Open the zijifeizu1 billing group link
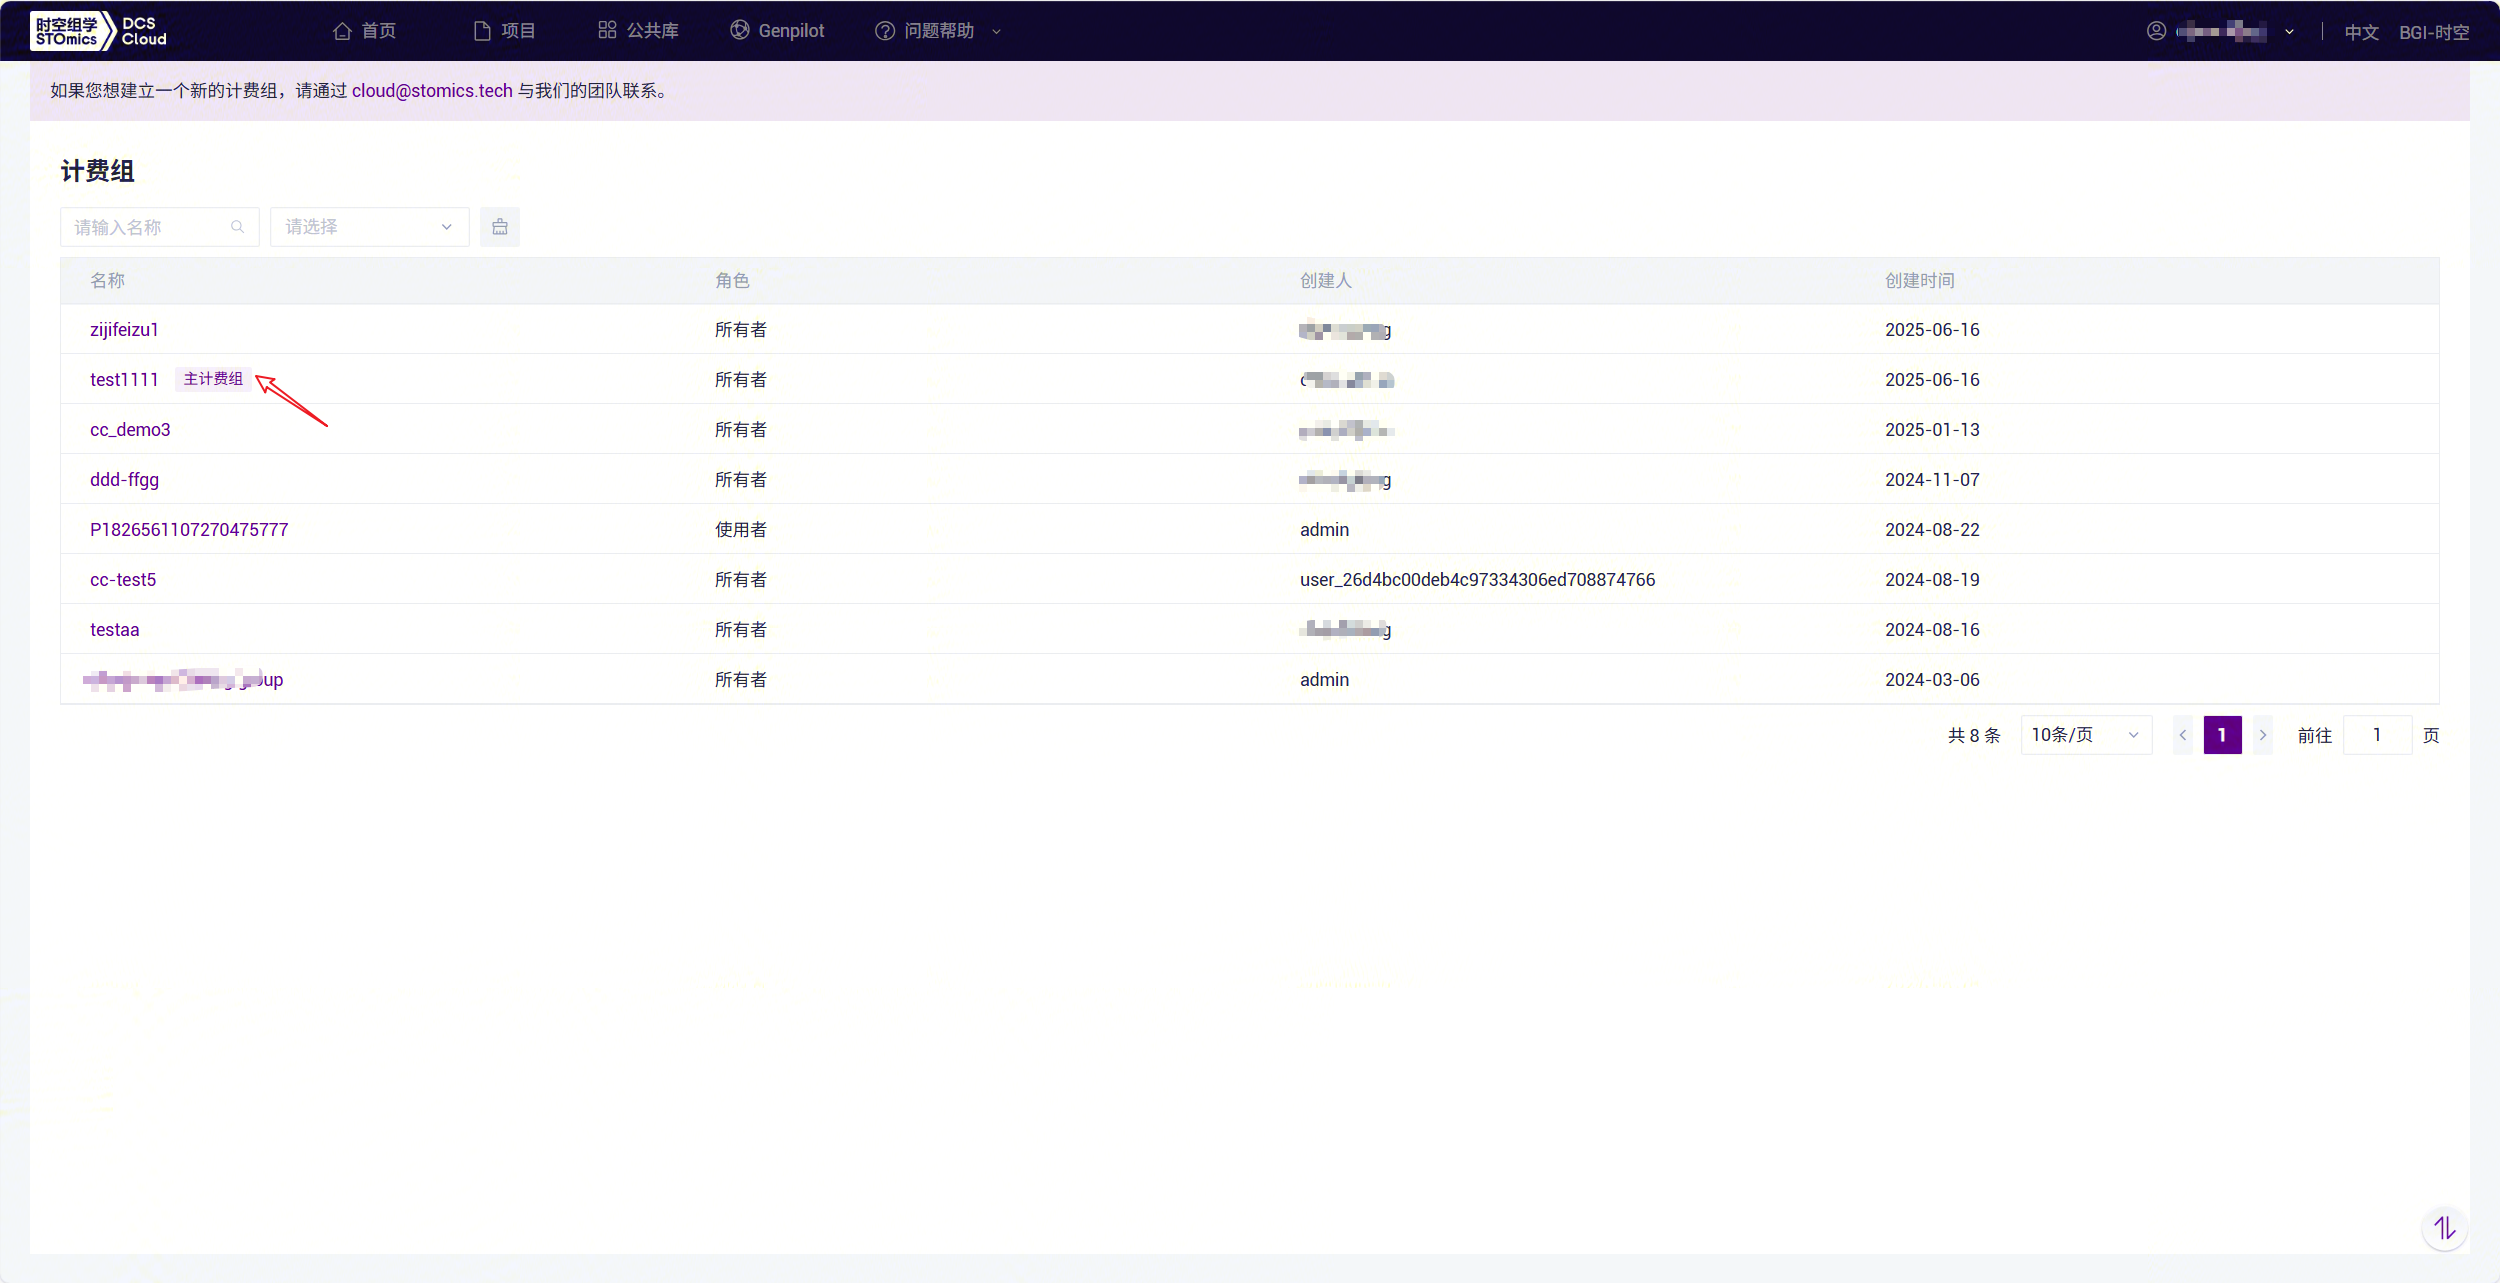Viewport: 2500px width, 1283px height. 124,330
